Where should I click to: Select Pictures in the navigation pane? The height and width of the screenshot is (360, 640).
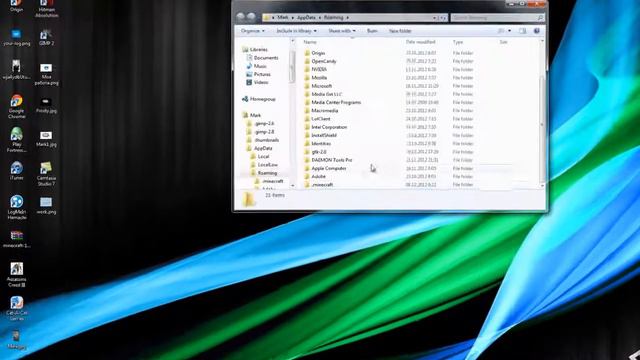pyautogui.click(x=262, y=74)
